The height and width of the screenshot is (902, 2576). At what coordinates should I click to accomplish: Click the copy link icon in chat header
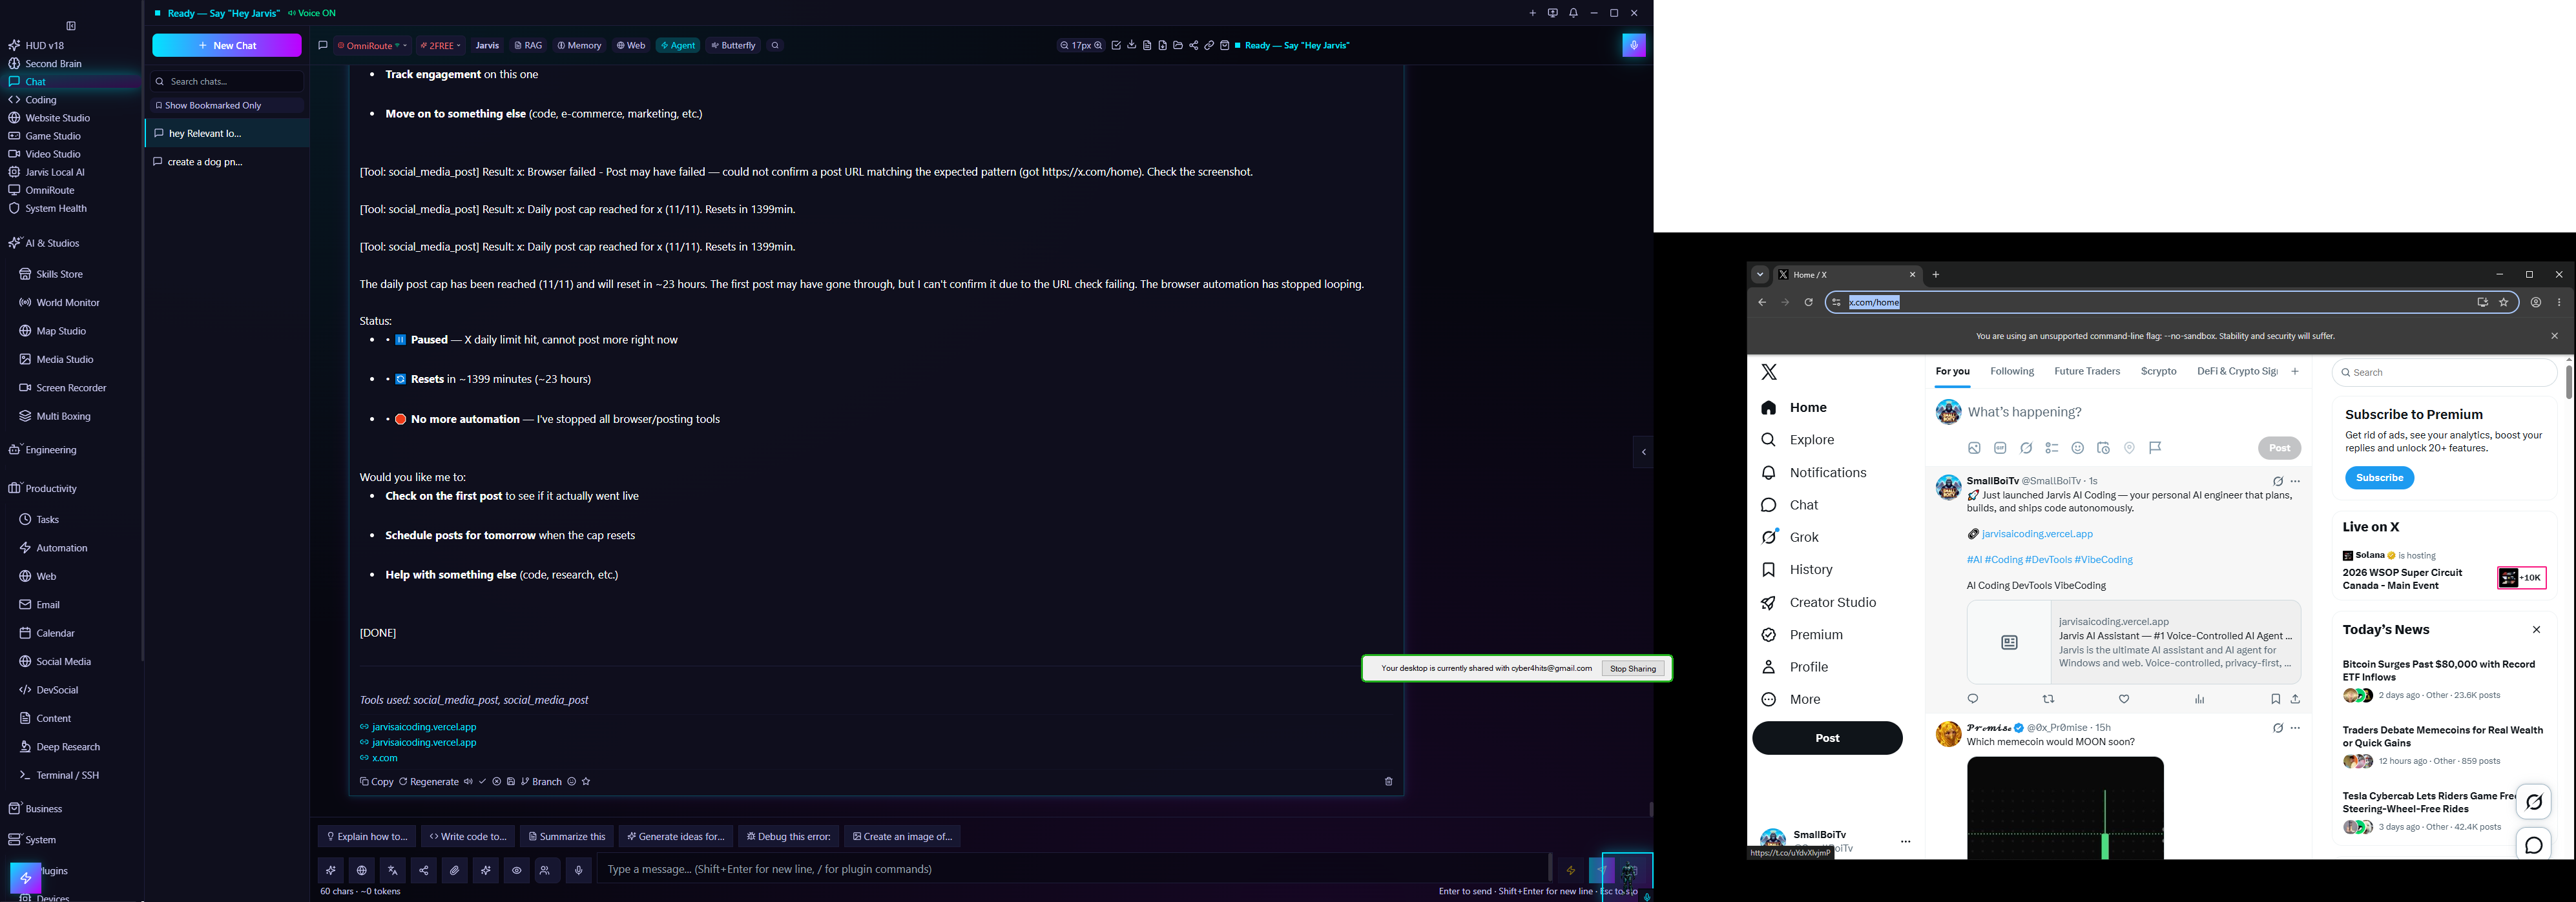coord(1209,46)
